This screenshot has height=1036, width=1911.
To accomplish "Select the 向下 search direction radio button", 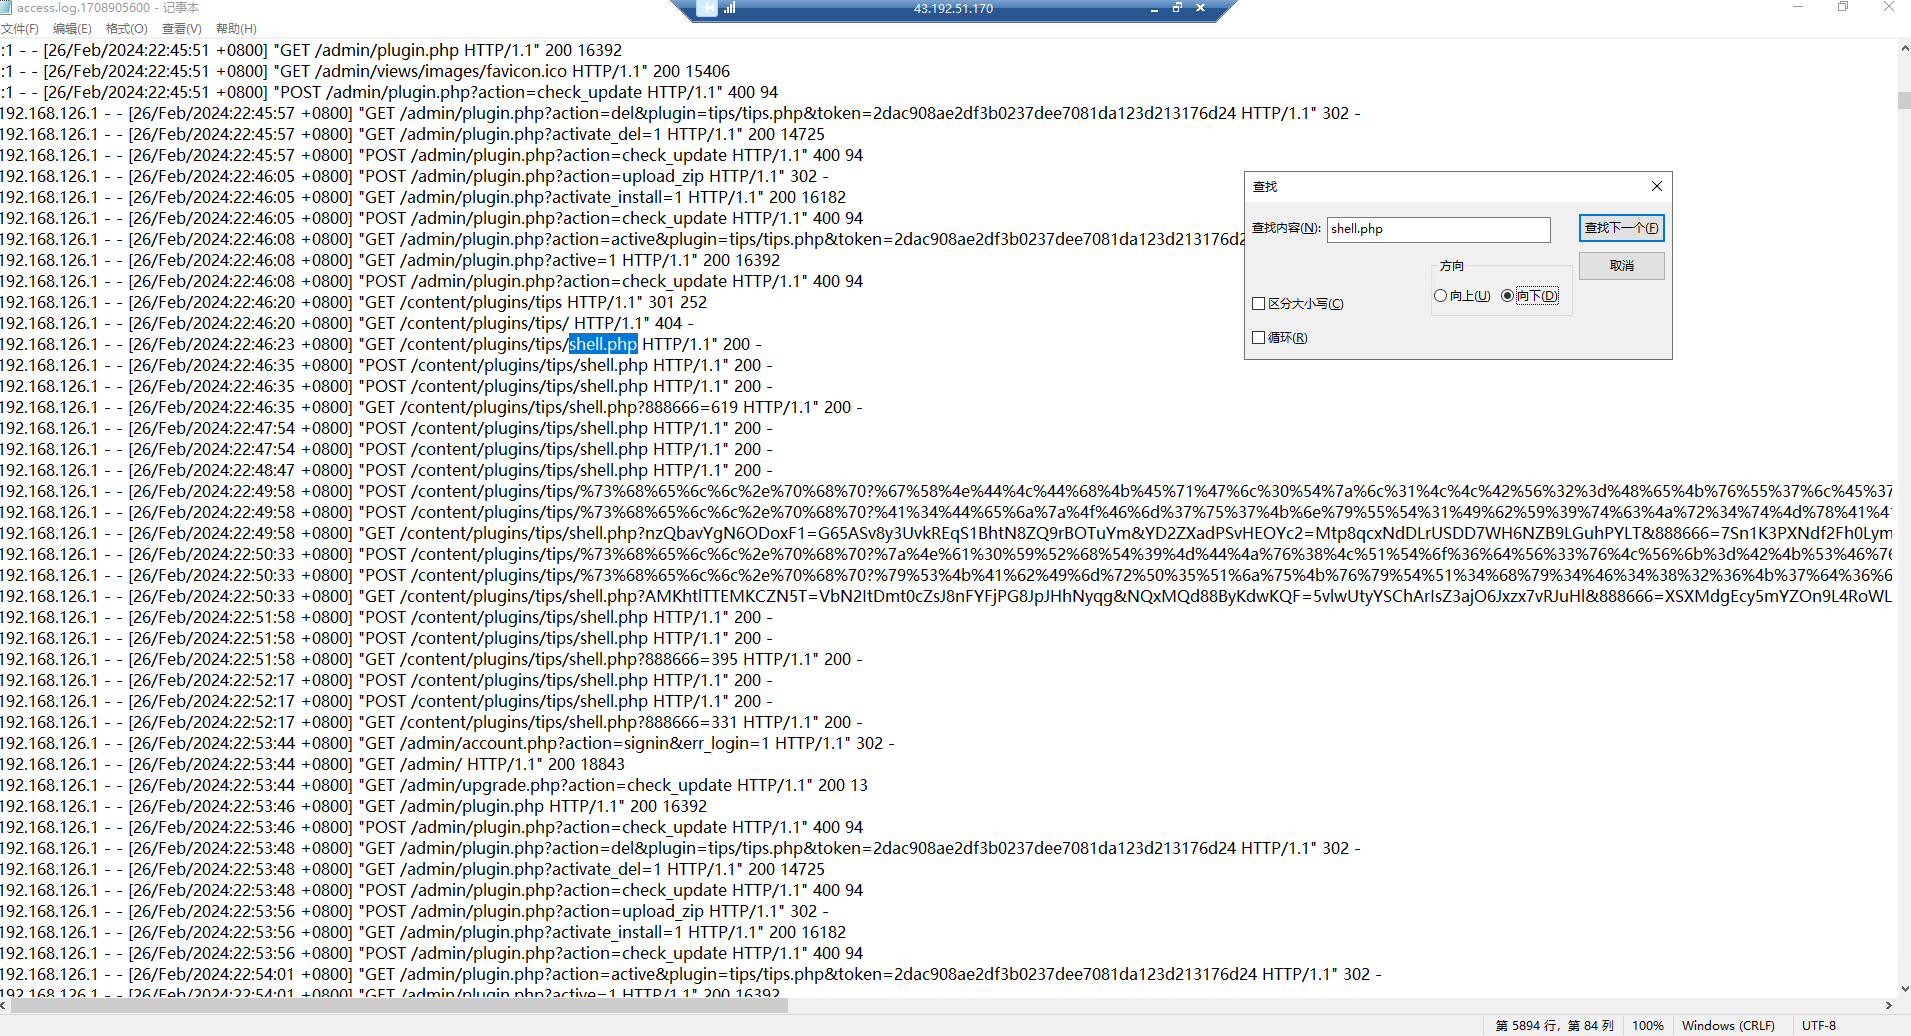I will 1507,296.
